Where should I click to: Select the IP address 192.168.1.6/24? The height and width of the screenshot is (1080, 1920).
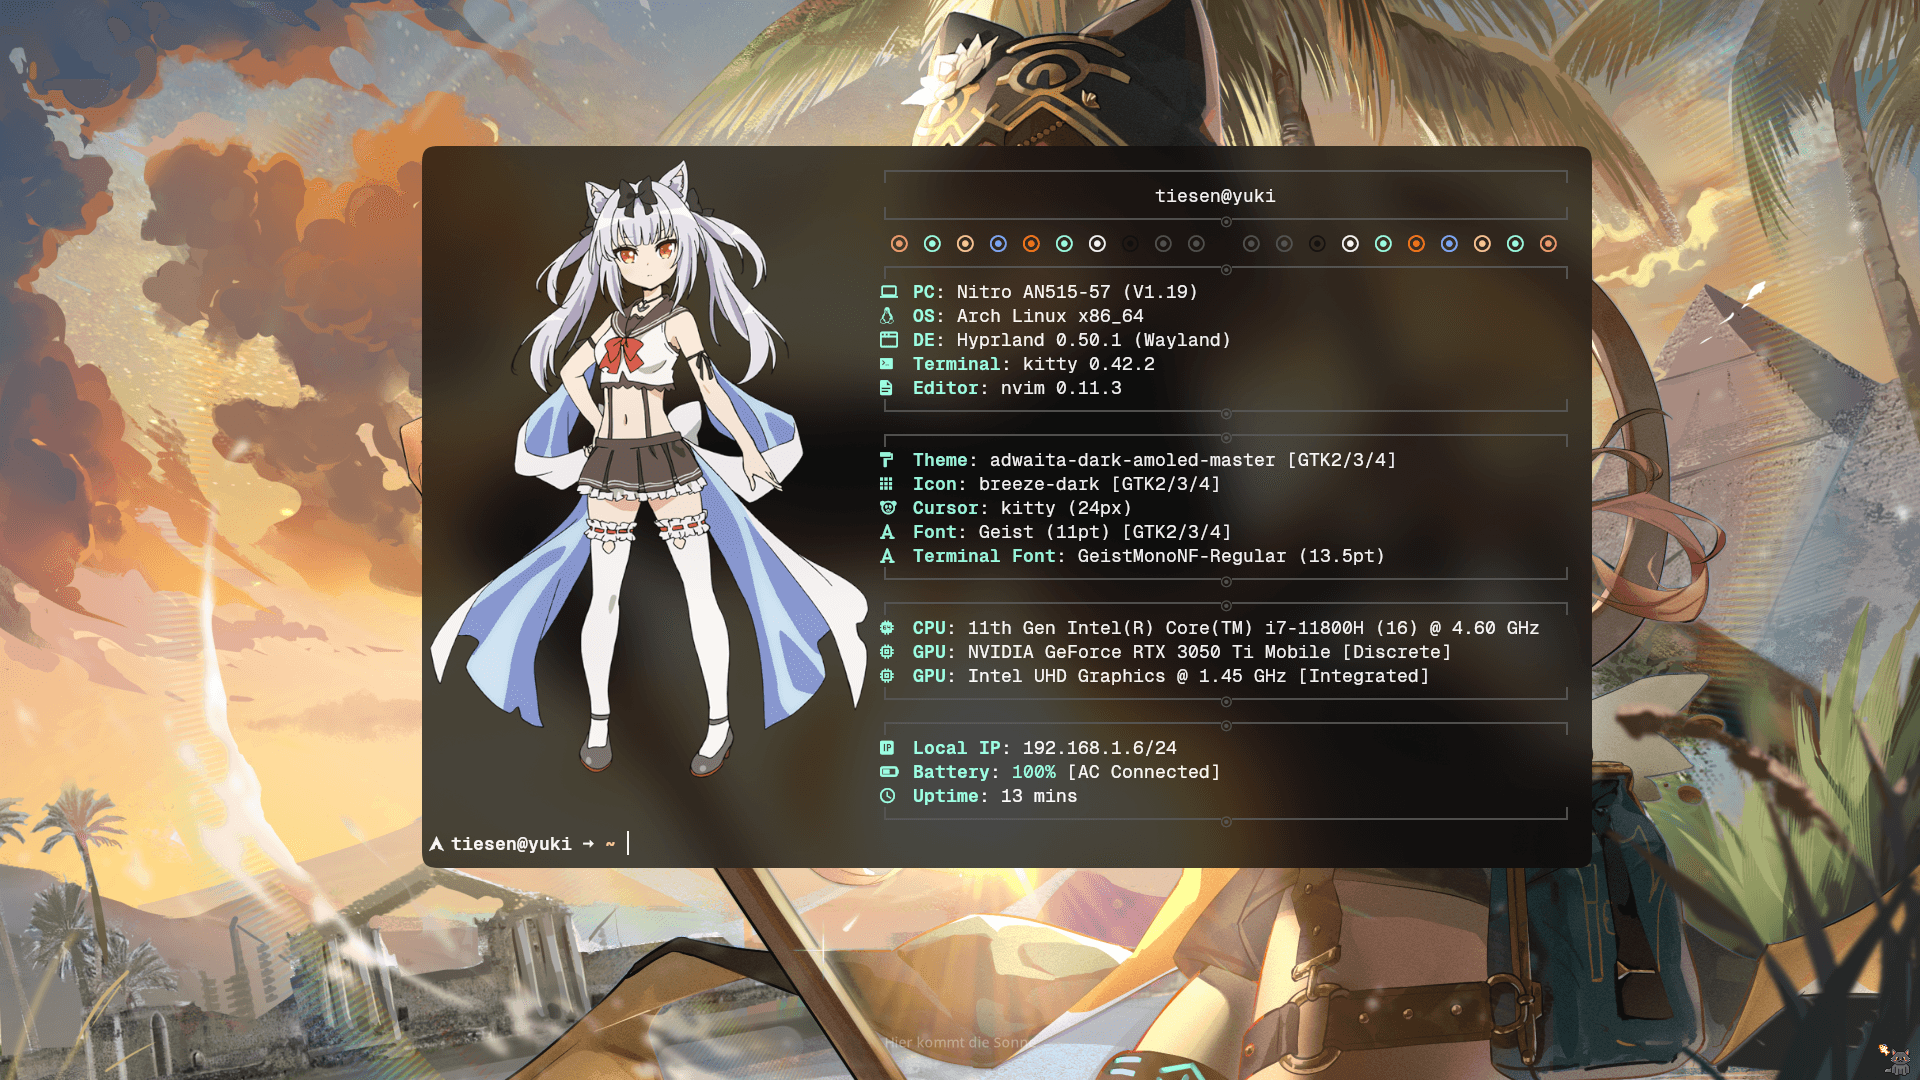pyautogui.click(x=1099, y=748)
